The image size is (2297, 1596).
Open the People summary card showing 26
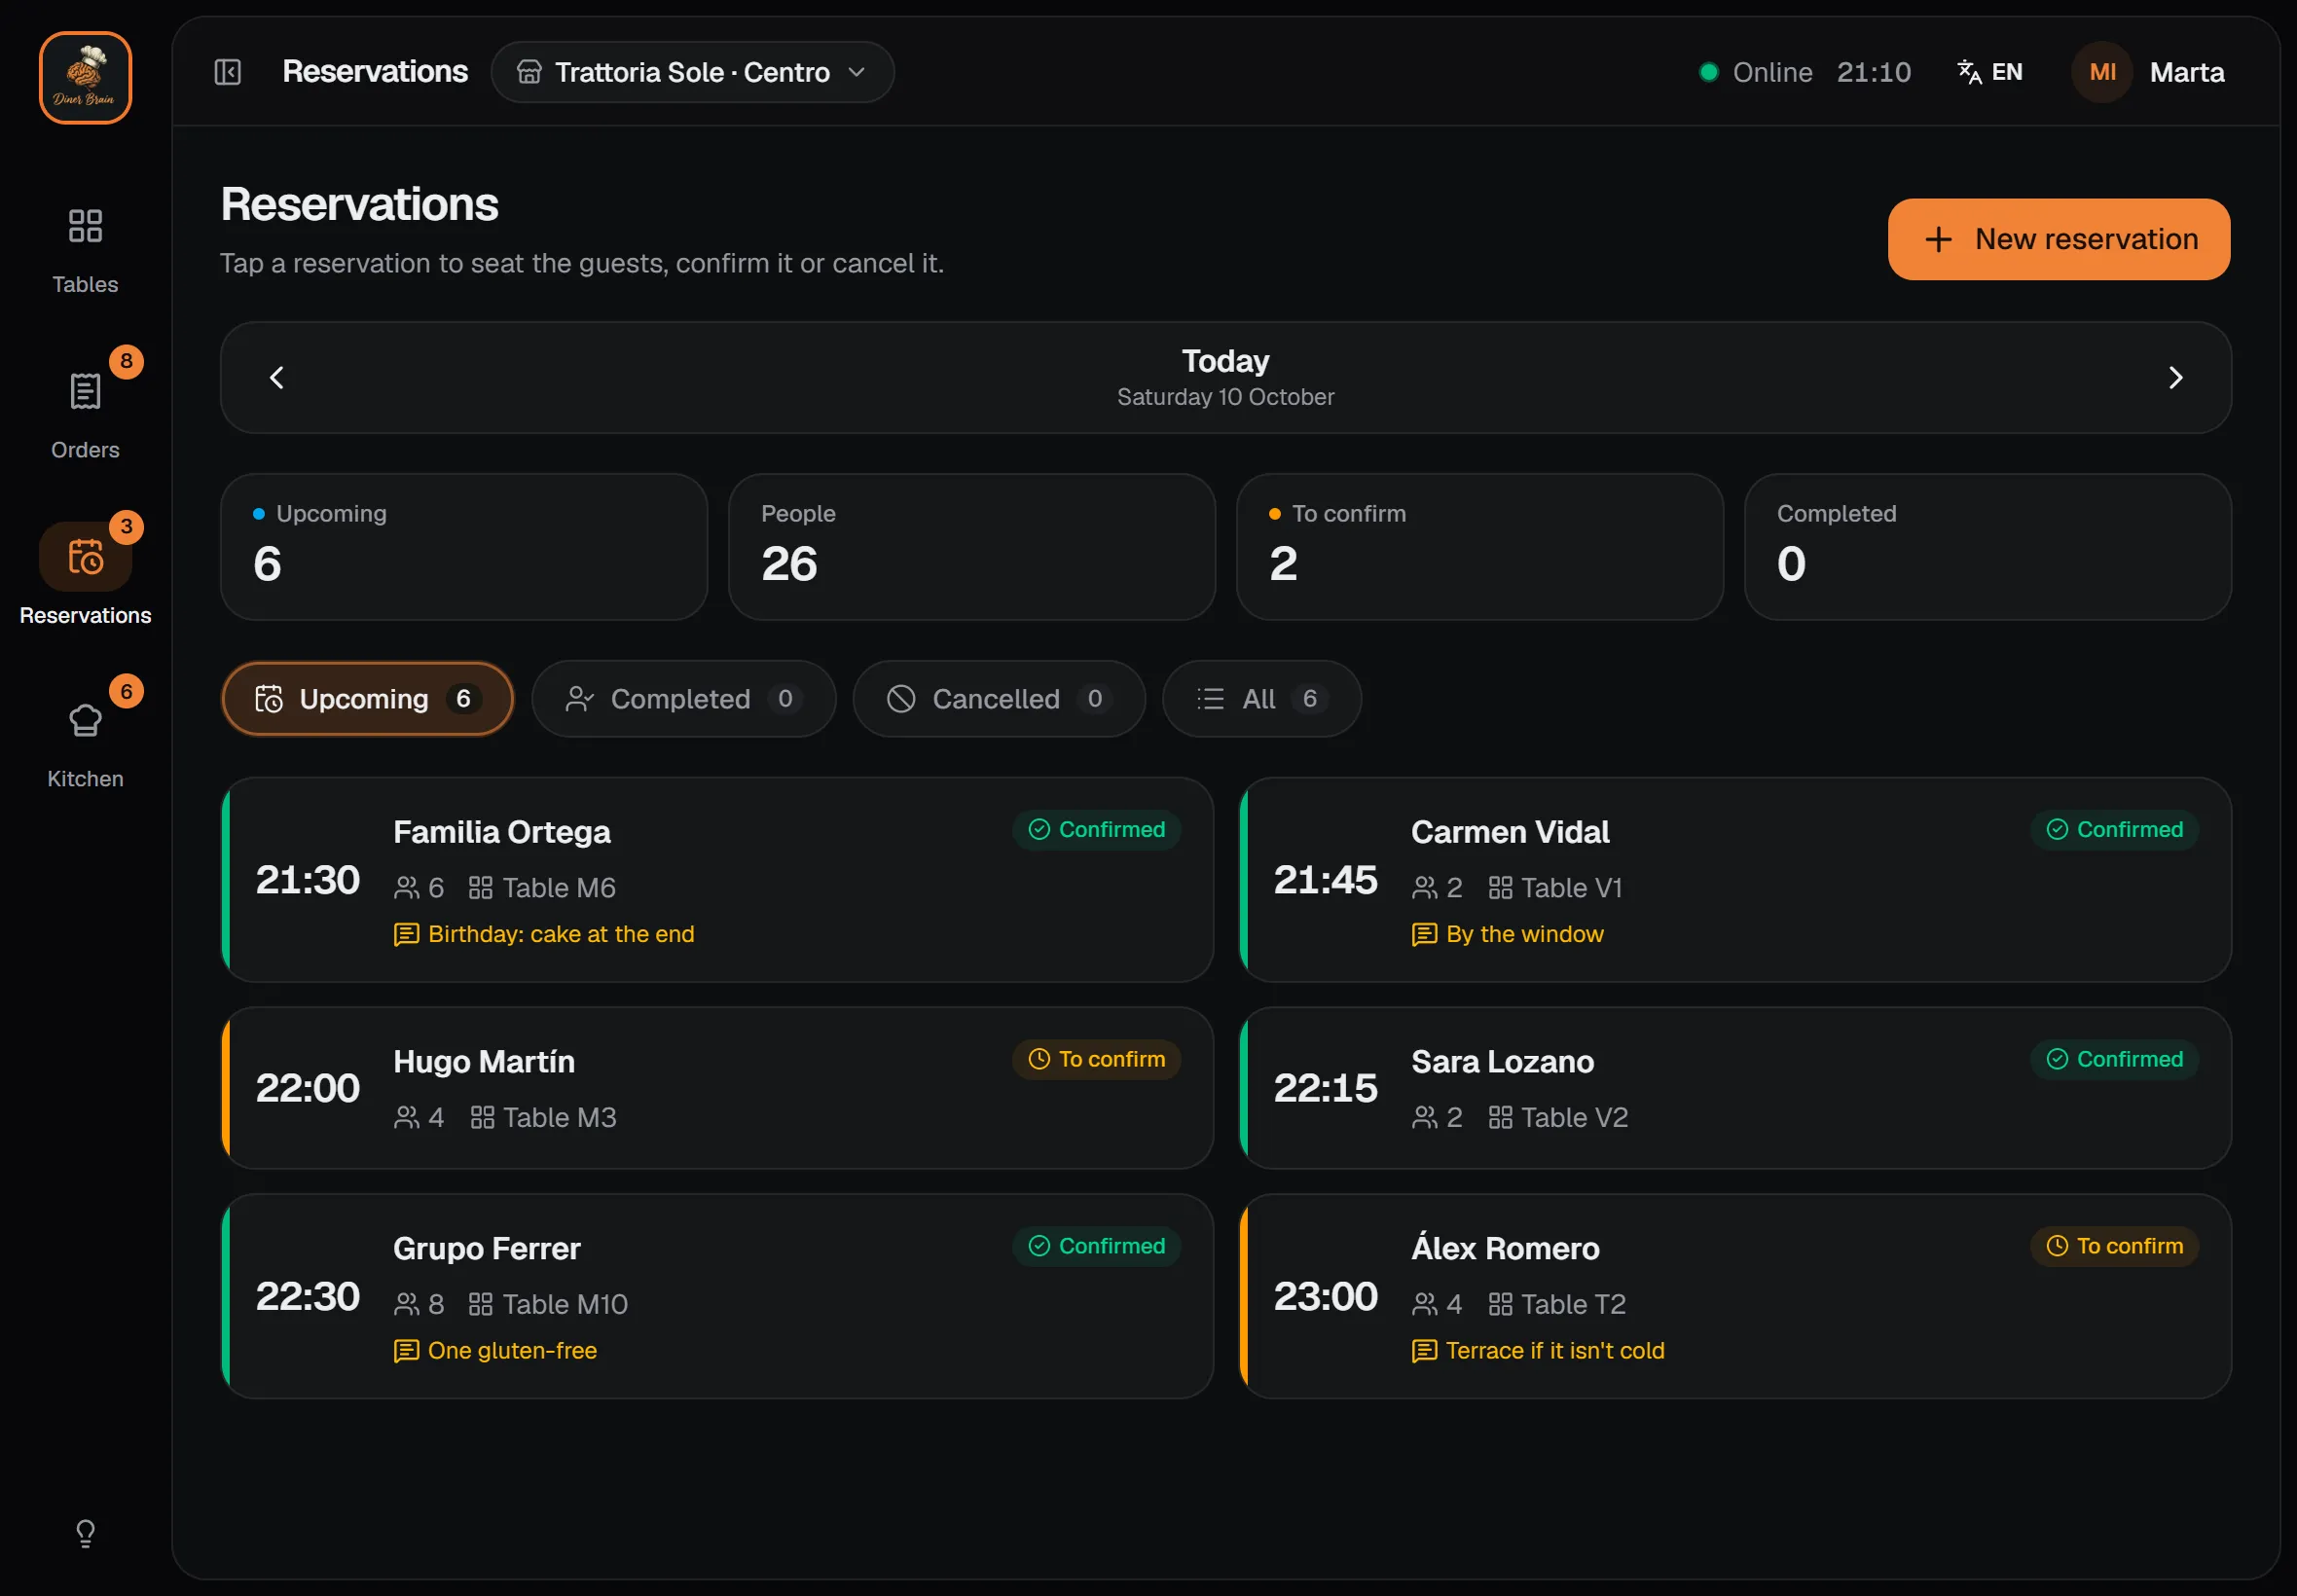971,547
